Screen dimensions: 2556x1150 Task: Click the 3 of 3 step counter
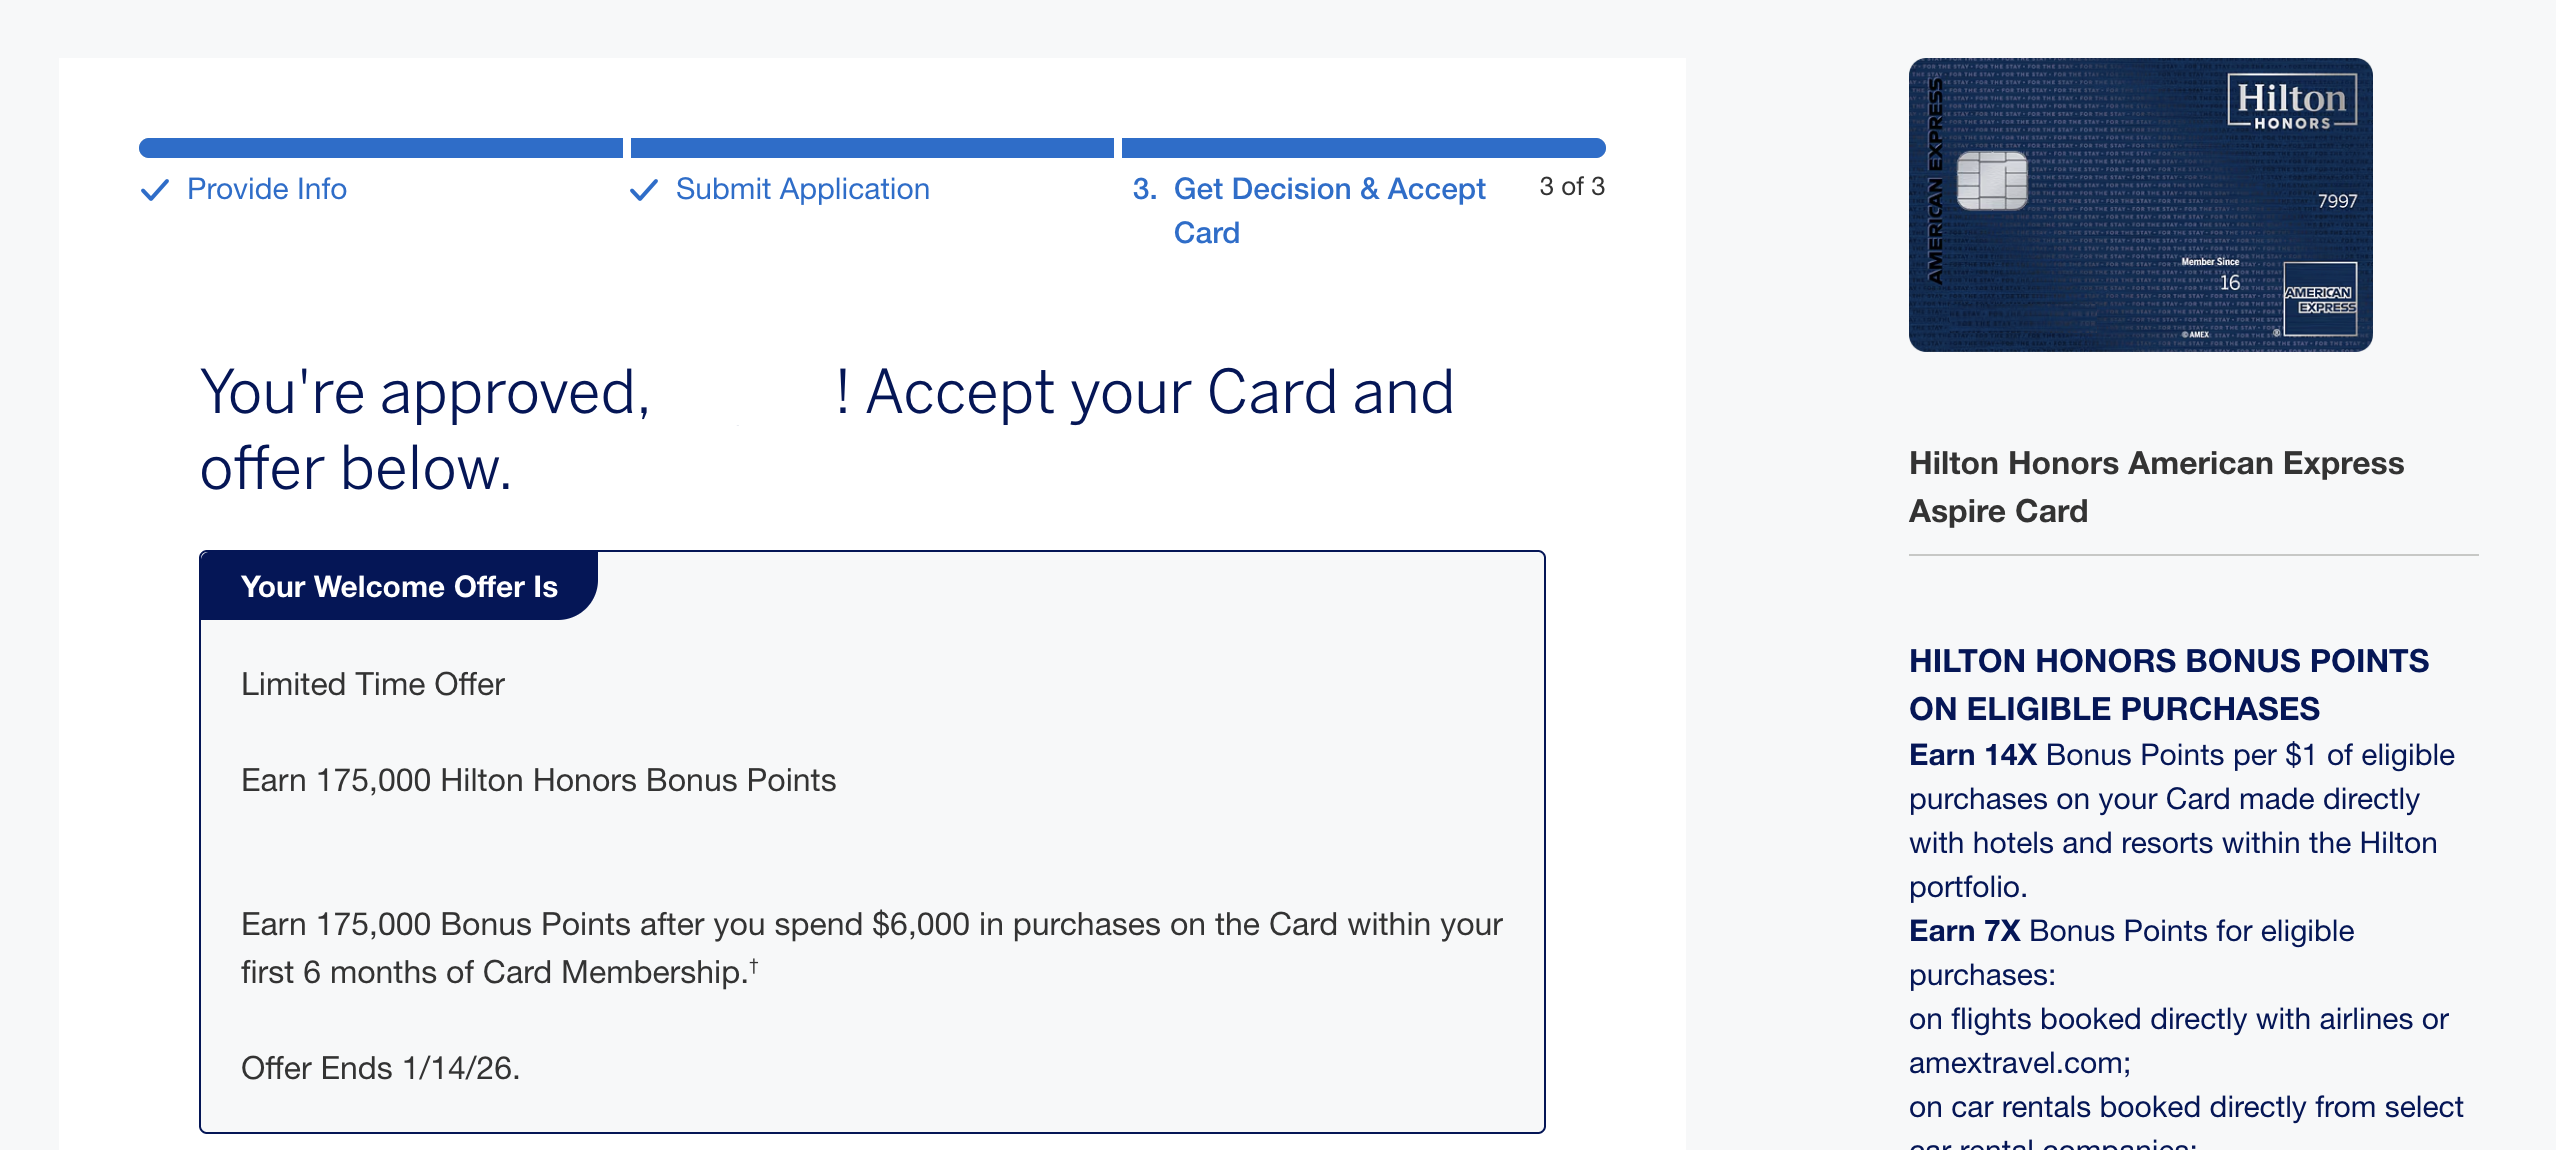pos(1571,187)
